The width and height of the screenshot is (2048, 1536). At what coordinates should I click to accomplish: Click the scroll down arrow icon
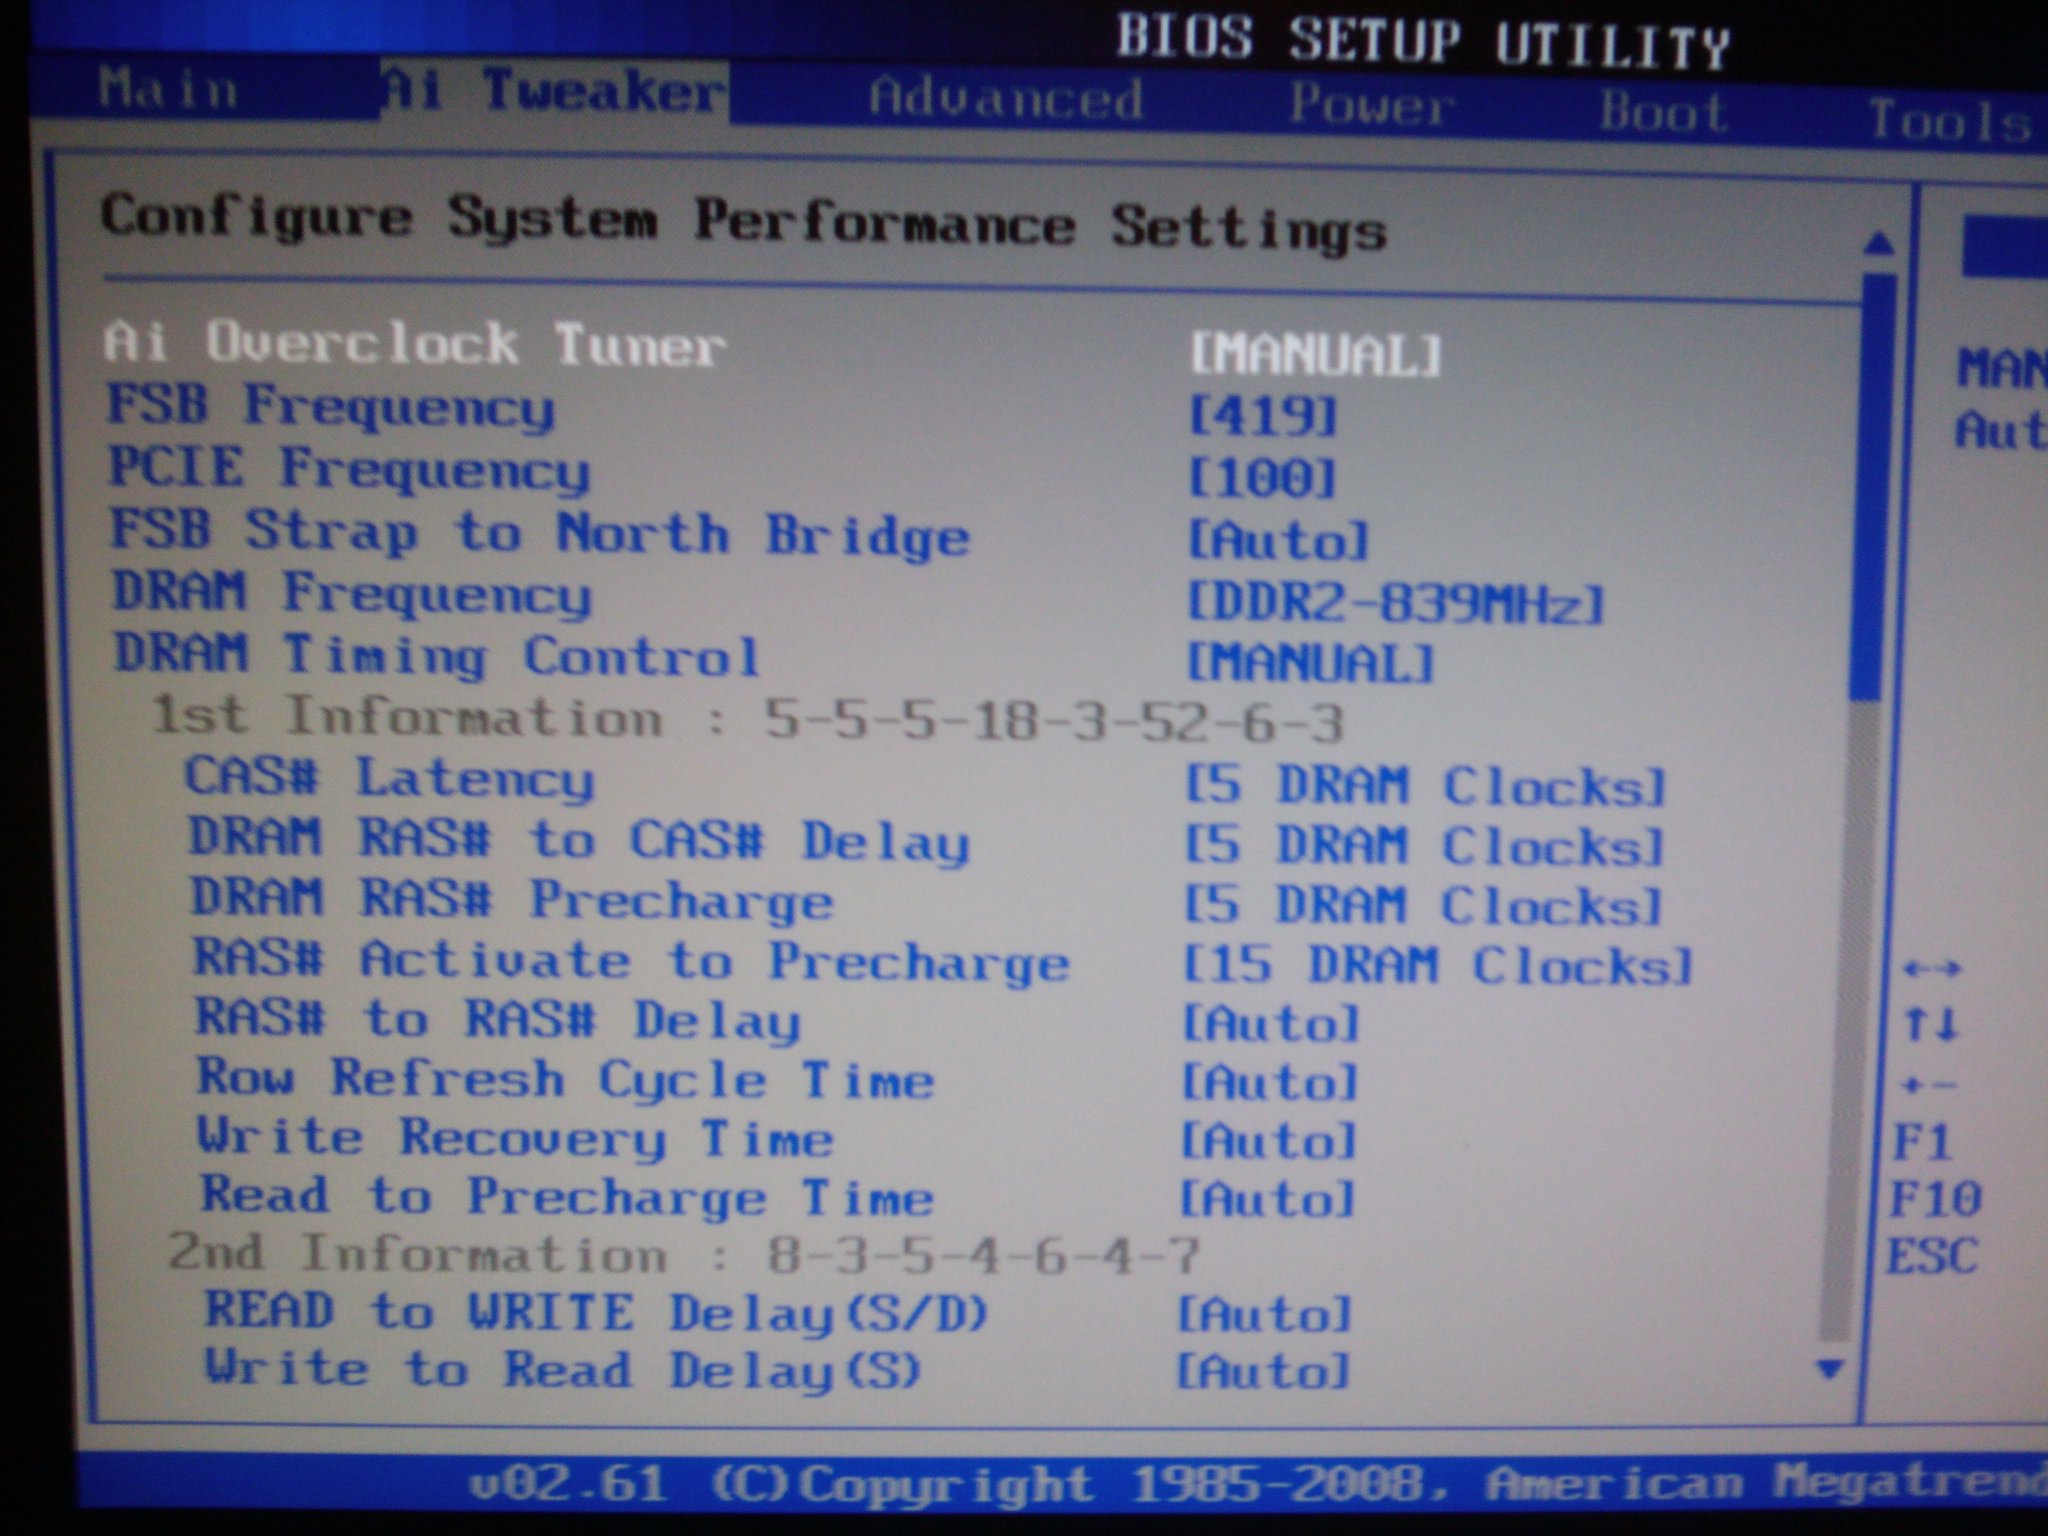point(1830,1367)
